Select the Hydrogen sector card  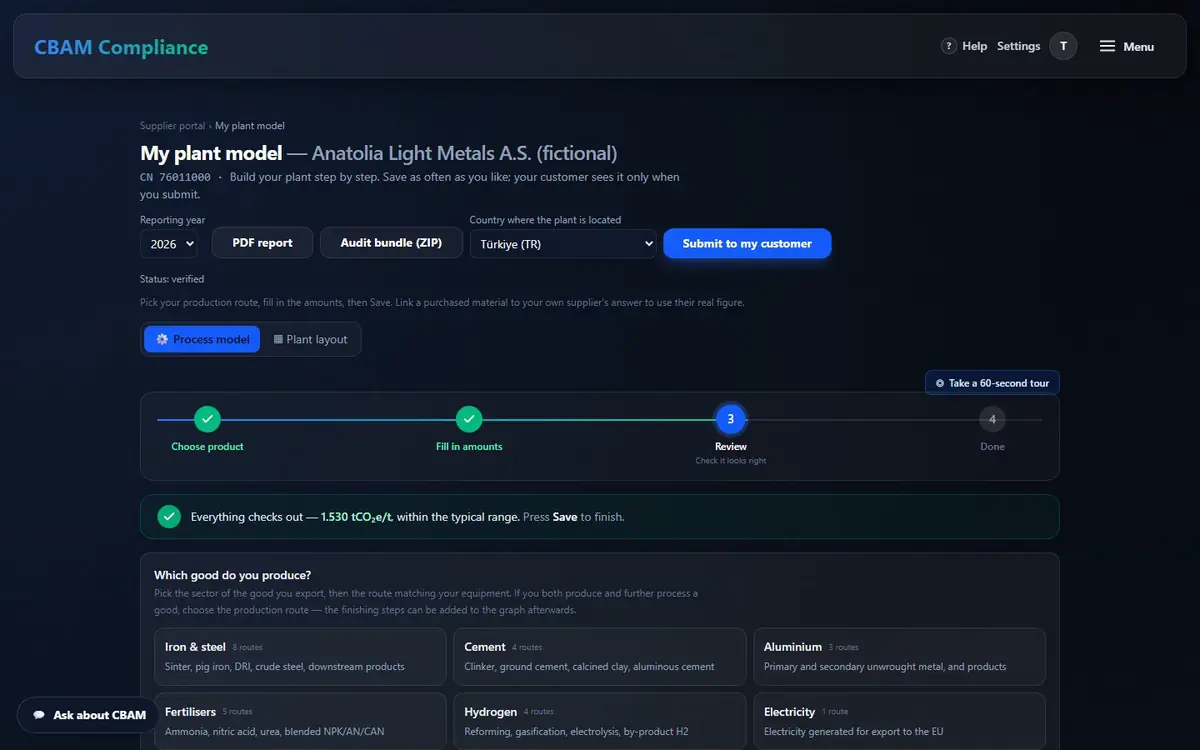(600, 721)
